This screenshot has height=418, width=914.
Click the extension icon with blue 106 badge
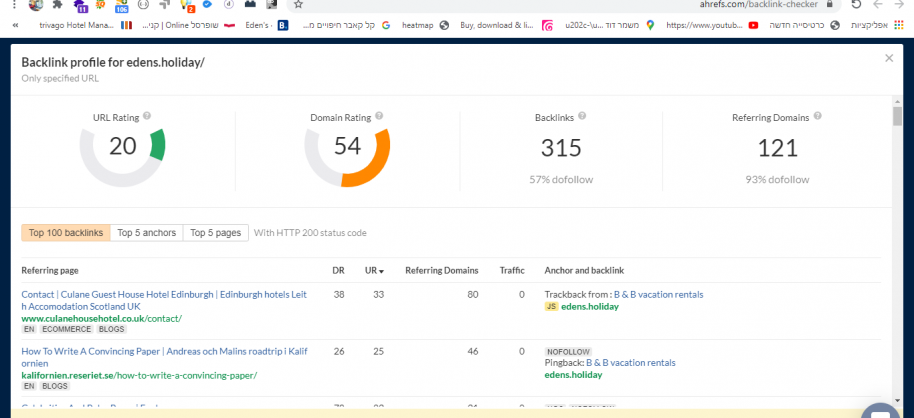[x=121, y=6]
